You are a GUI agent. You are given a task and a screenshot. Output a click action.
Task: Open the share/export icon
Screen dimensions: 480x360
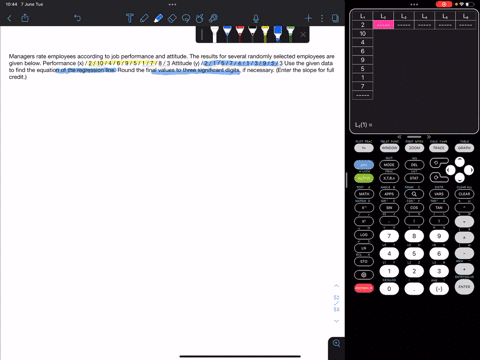[x=25, y=18]
